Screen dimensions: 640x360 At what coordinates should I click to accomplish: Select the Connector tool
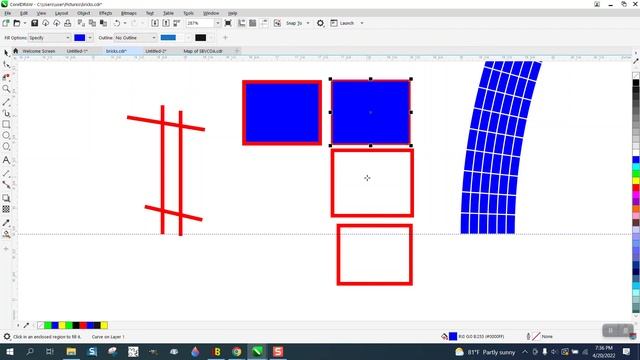(6, 185)
